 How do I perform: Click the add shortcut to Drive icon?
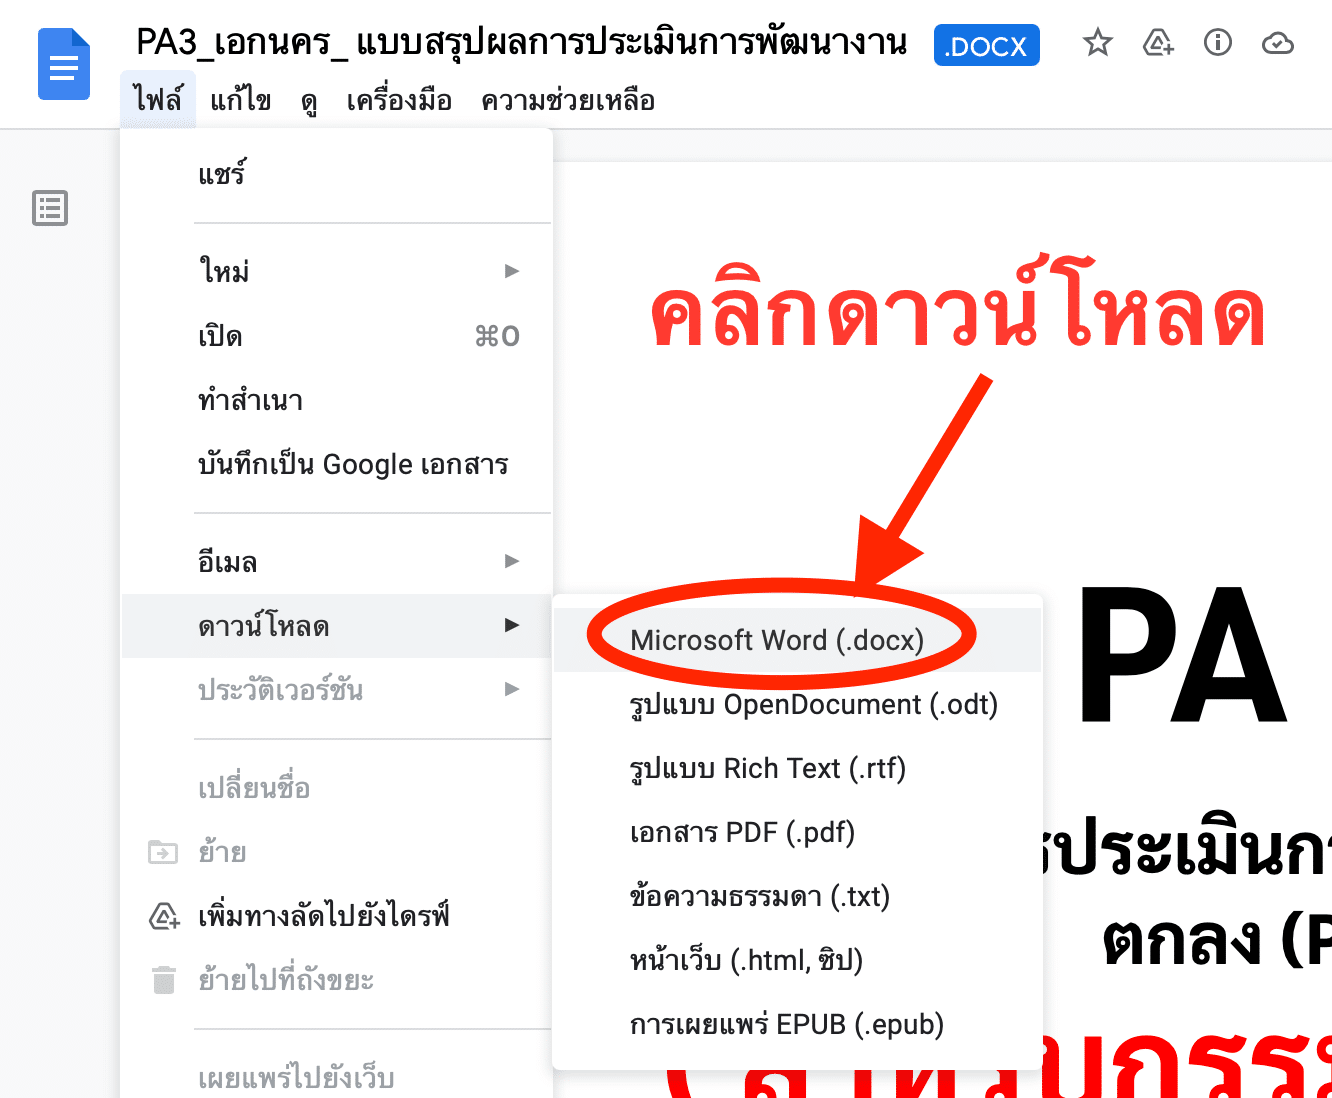tap(1157, 43)
